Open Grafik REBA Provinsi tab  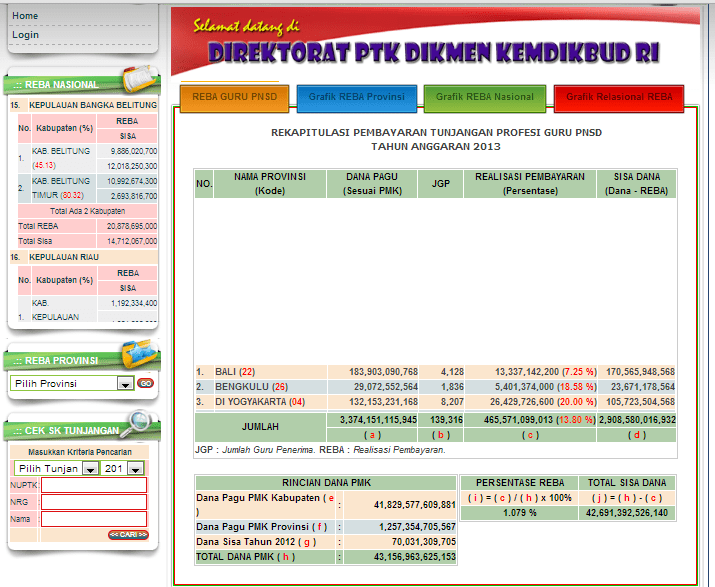tap(357, 97)
